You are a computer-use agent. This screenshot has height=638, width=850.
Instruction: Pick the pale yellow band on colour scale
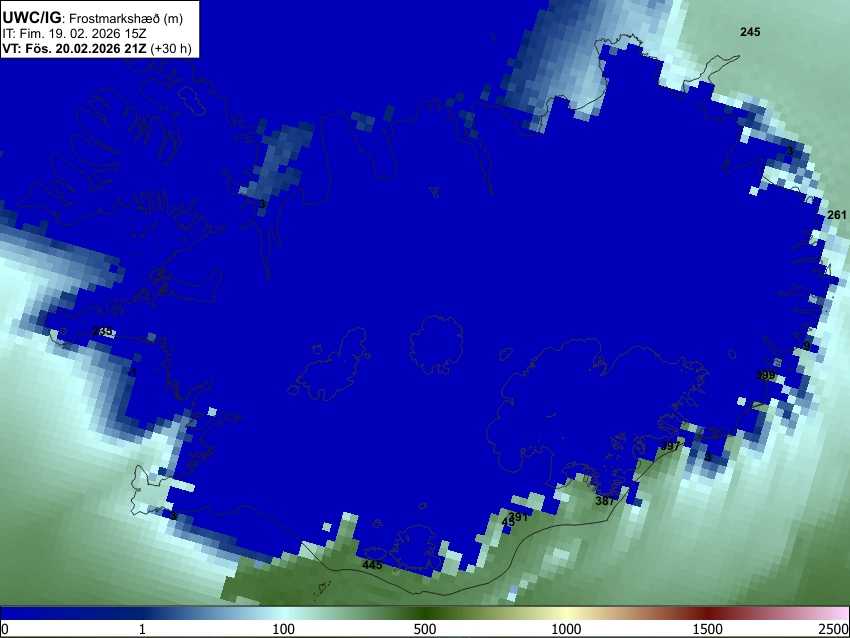click(566, 614)
